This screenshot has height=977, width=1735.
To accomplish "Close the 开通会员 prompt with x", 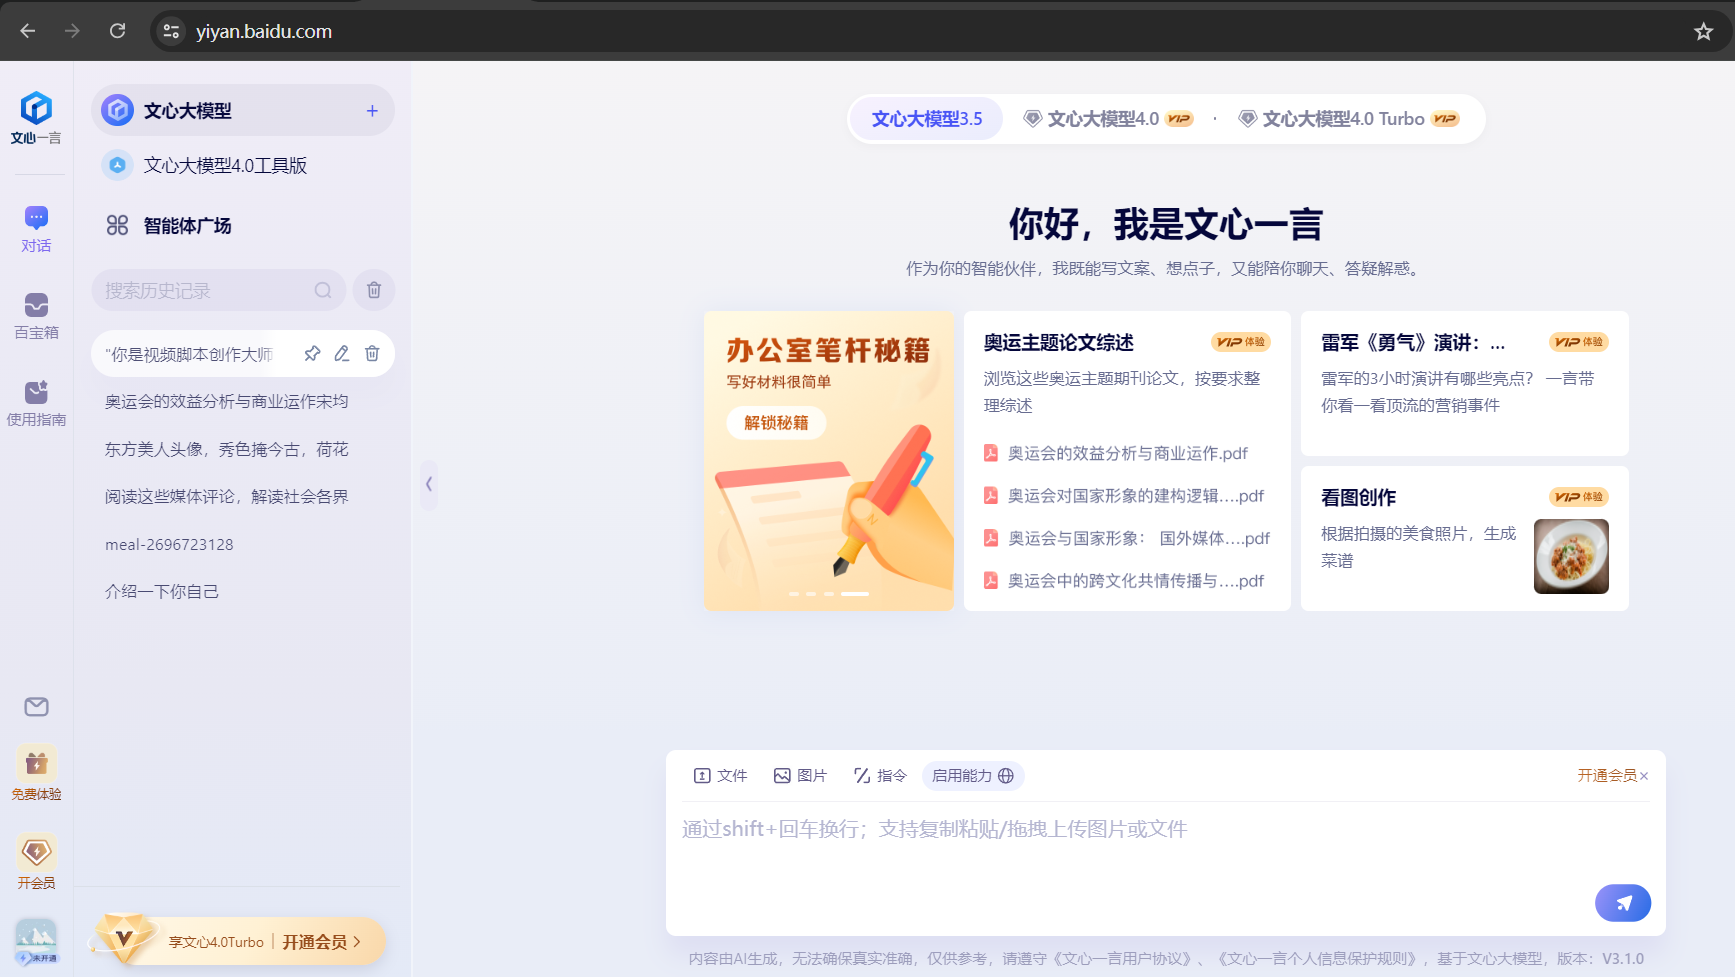I will [x=1644, y=776].
